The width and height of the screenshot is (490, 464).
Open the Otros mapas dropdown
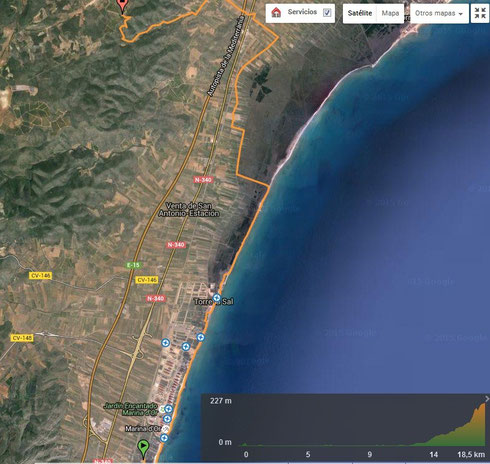(439, 13)
